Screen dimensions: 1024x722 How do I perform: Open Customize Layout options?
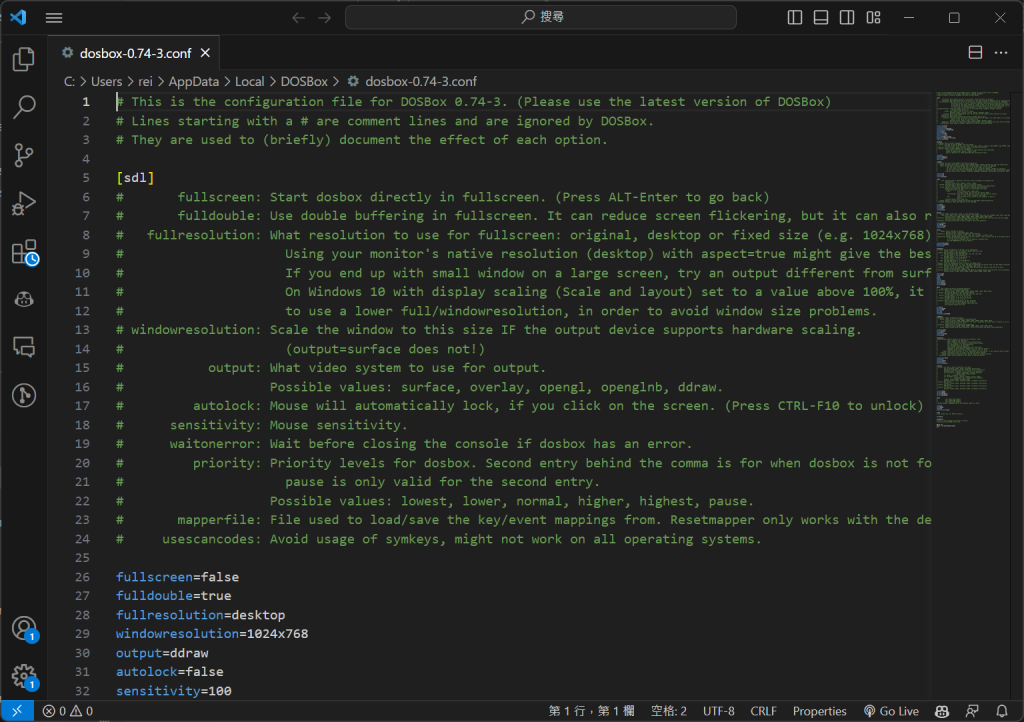pyautogui.click(x=874, y=18)
